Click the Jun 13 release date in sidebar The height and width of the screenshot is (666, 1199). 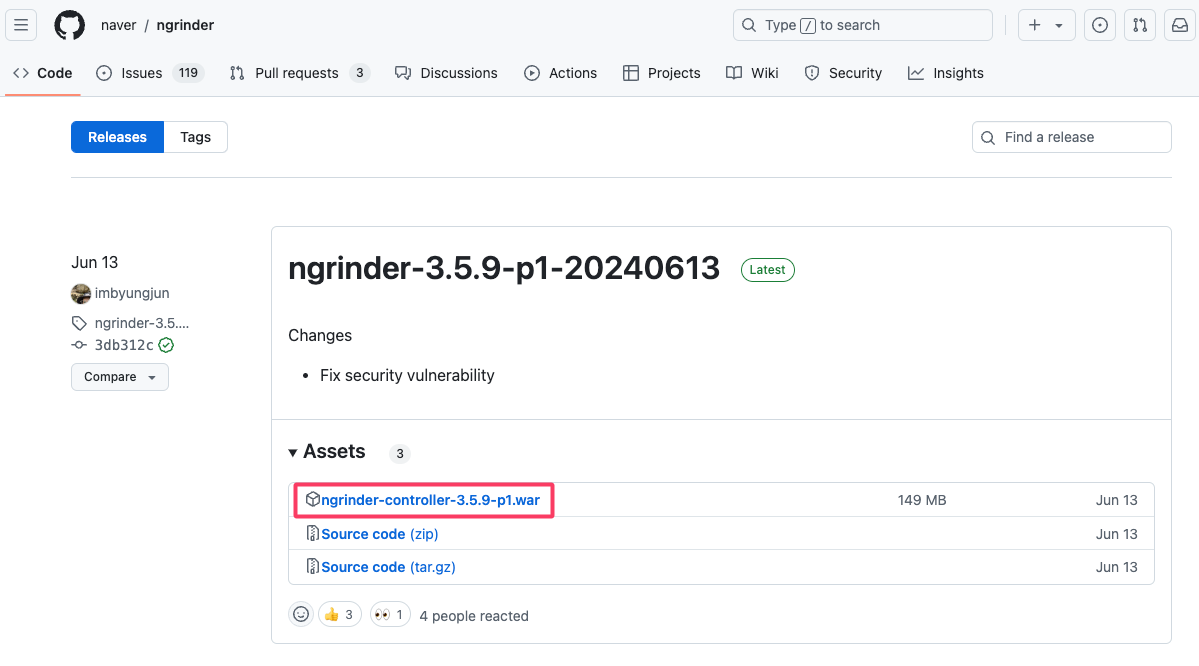95,262
